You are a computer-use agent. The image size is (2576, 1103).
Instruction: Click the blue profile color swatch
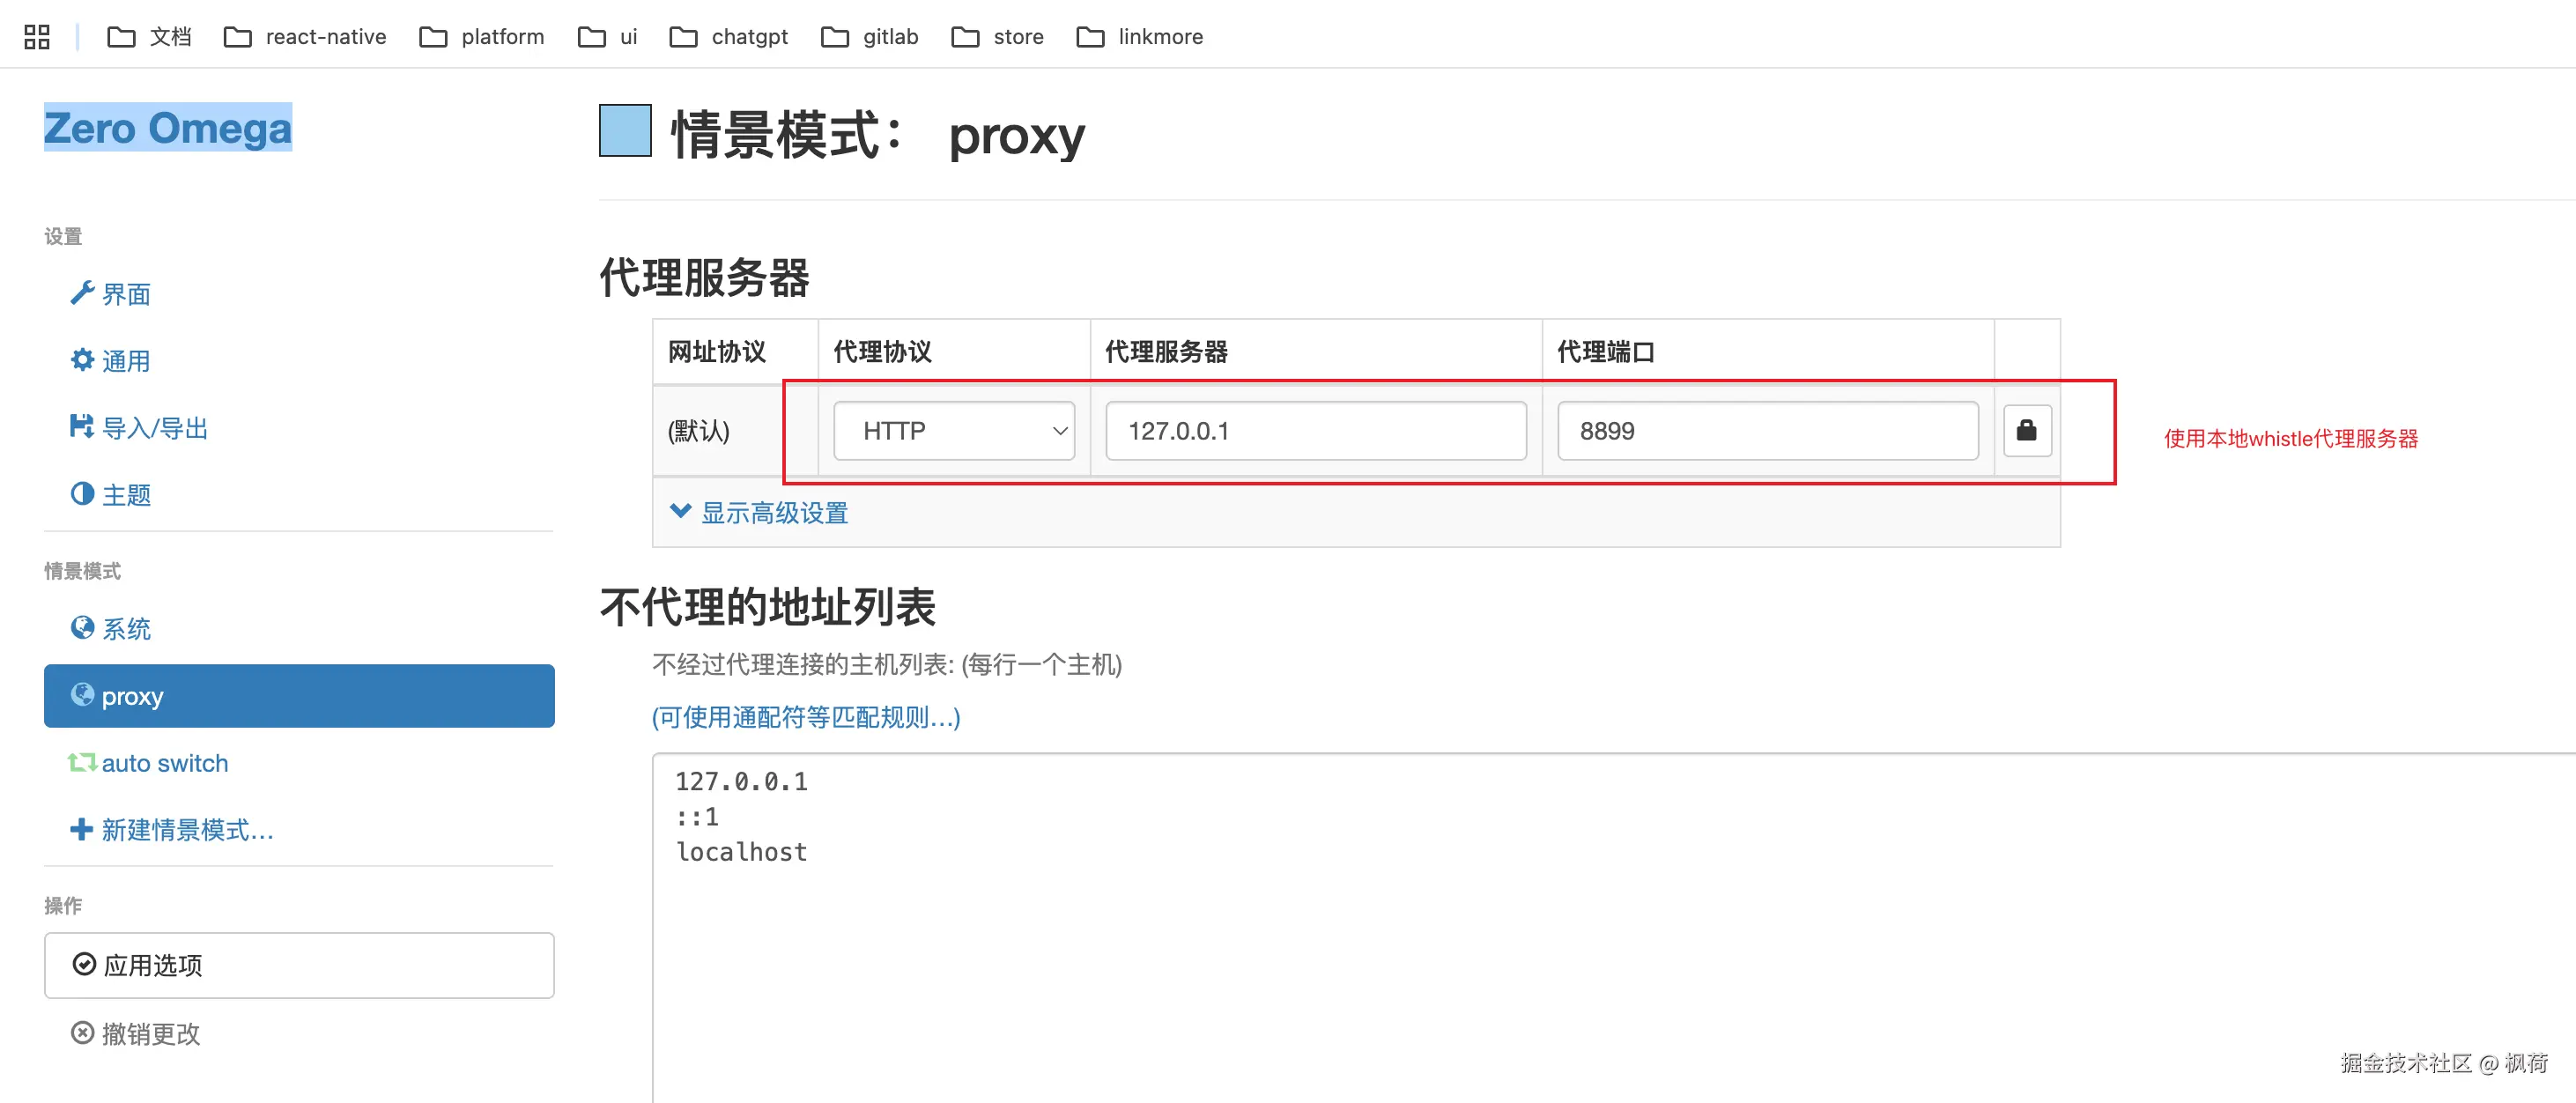(625, 131)
